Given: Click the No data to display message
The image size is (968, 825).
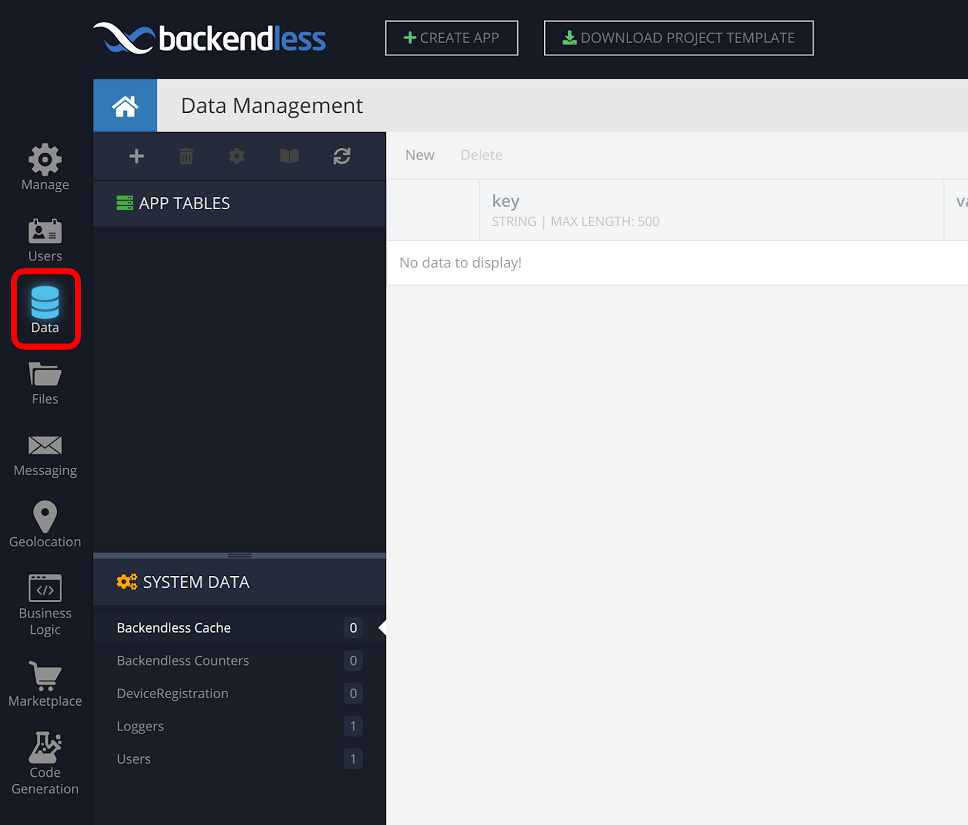Looking at the screenshot, I should coord(461,263).
